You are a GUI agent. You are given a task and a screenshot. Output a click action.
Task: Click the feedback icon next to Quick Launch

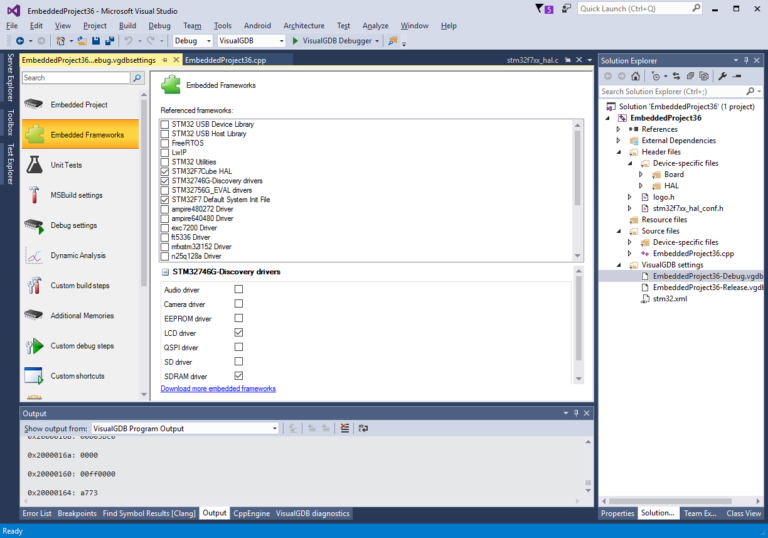(566, 8)
